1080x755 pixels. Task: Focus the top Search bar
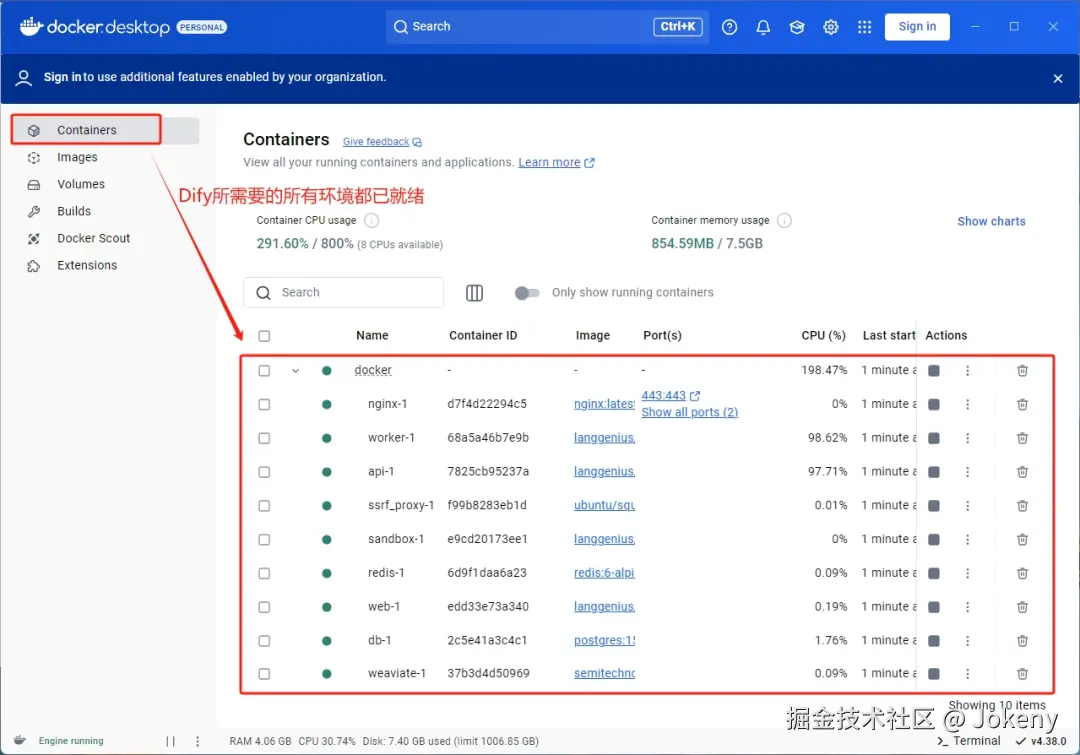[548, 27]
